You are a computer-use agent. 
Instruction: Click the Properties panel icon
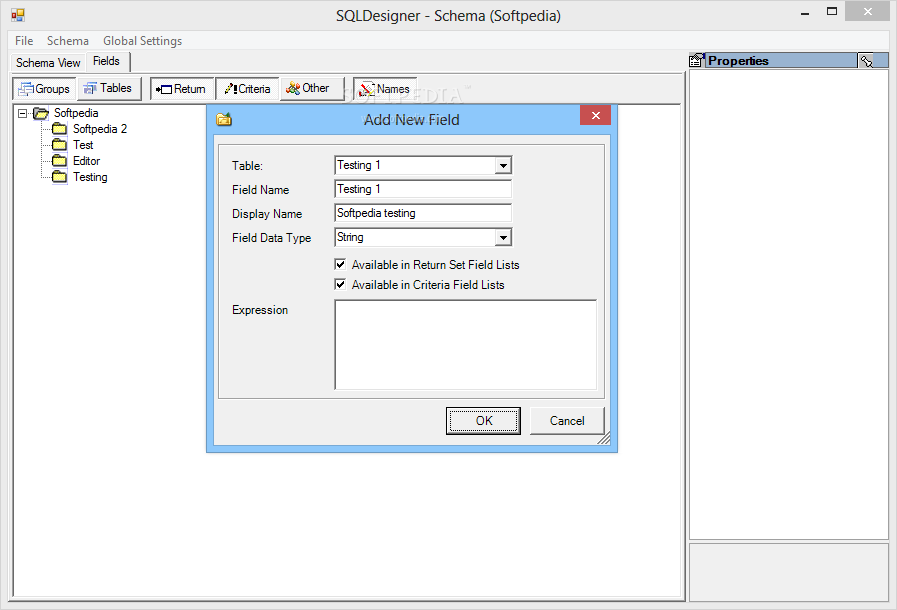coord(697,60)
